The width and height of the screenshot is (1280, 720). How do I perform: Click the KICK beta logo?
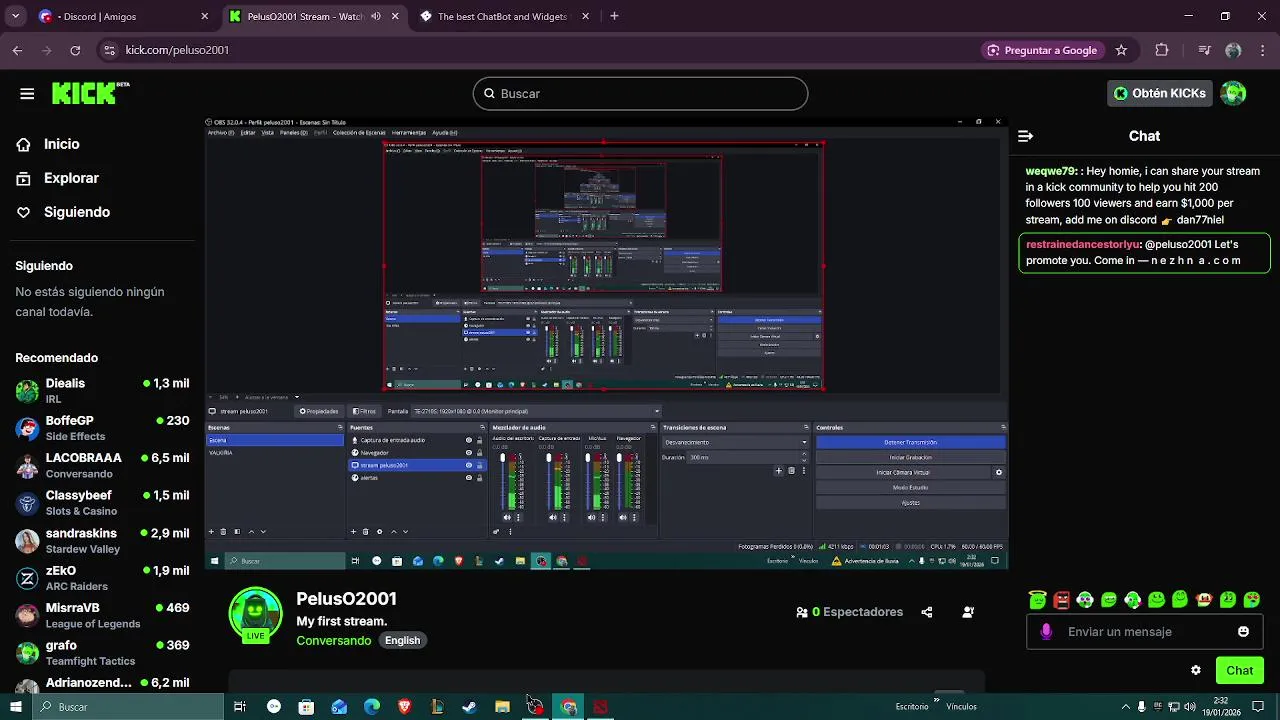(91, 93)
